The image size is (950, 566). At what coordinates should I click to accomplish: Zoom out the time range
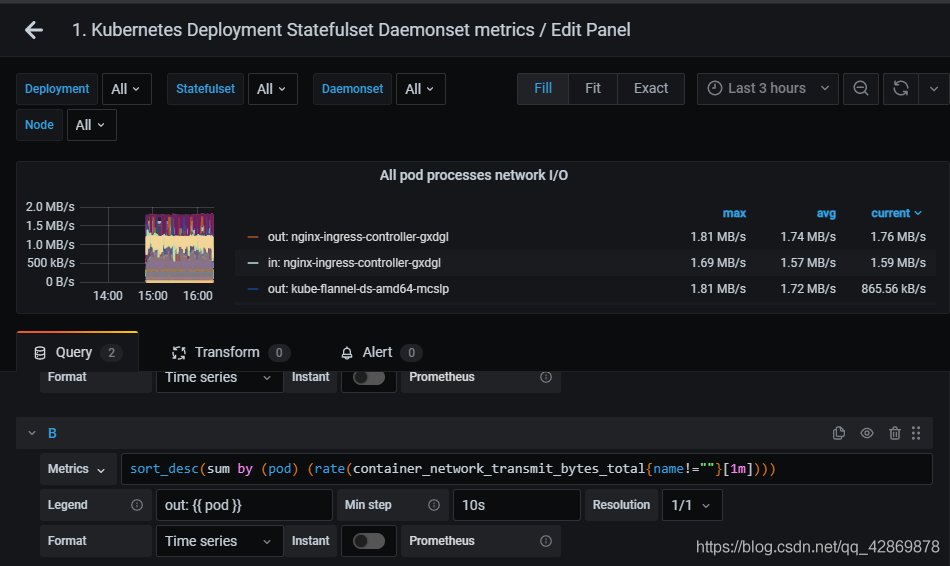860,88
